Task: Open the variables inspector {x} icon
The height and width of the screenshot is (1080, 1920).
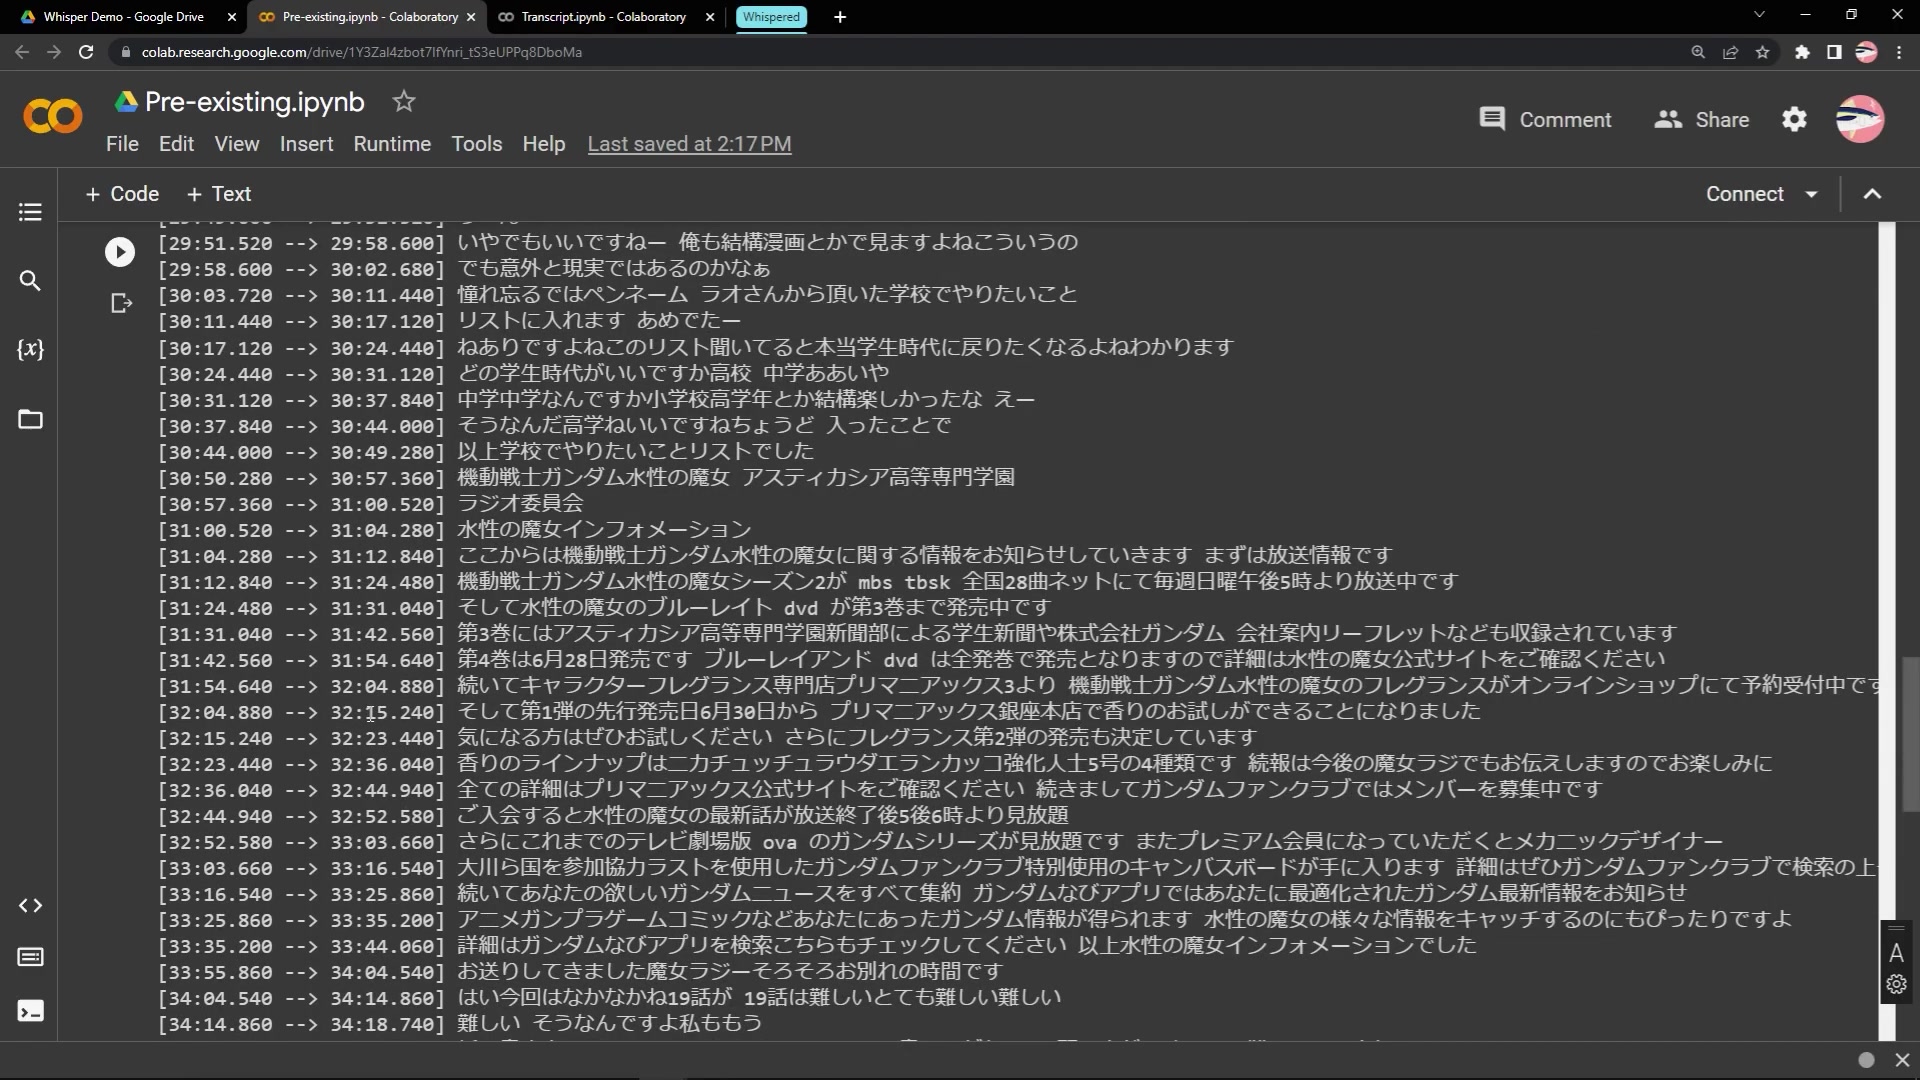Action: [30, 349]
